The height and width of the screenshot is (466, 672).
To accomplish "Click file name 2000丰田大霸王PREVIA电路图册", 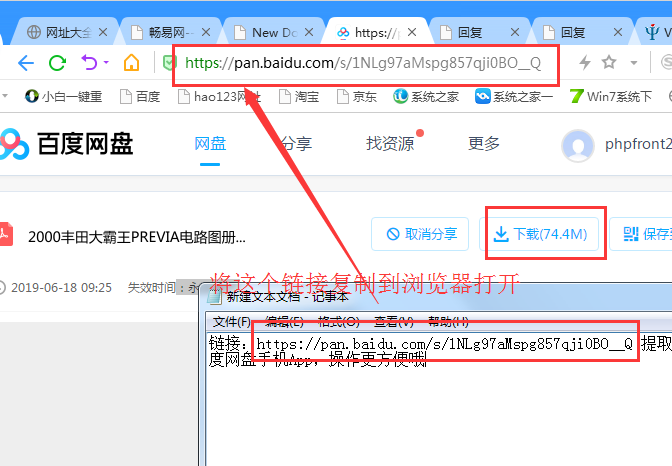I will pos(137,237).
